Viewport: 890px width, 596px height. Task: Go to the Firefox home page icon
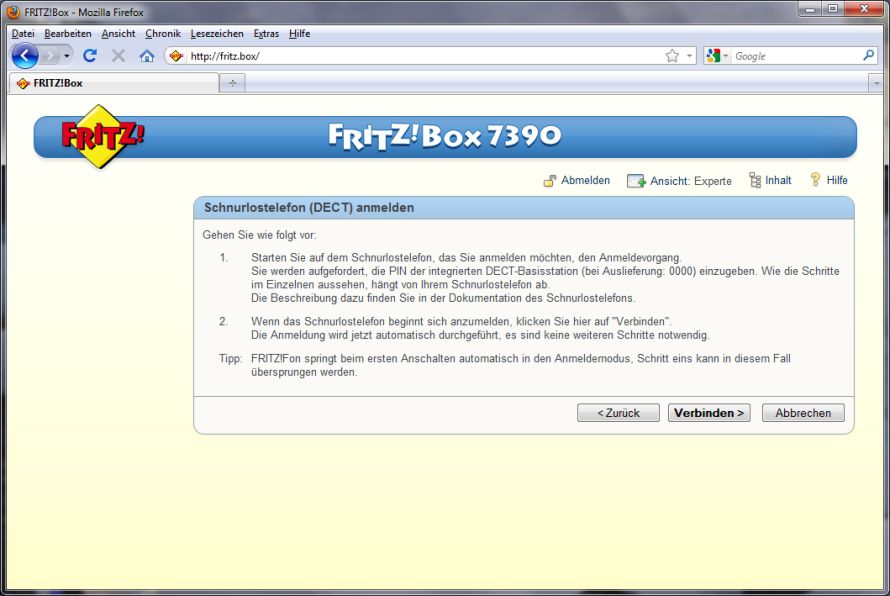[x=147, y=56]
